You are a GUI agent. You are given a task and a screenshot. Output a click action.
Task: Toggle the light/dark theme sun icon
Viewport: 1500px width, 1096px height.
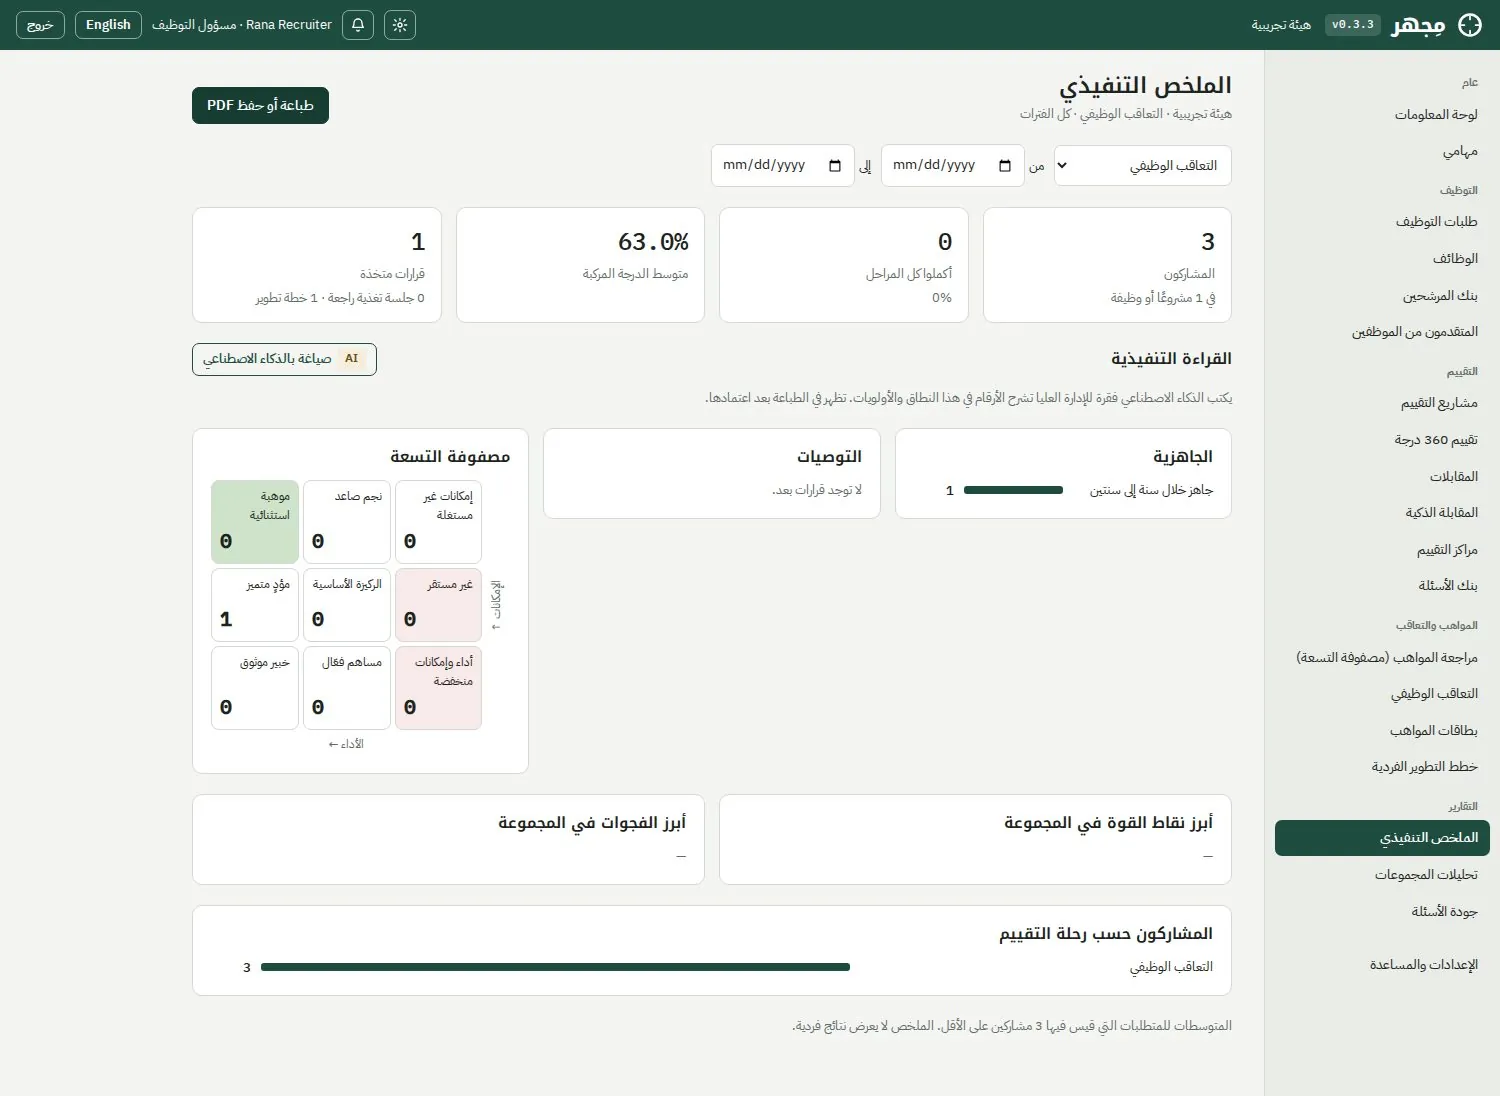pos(400,25)
